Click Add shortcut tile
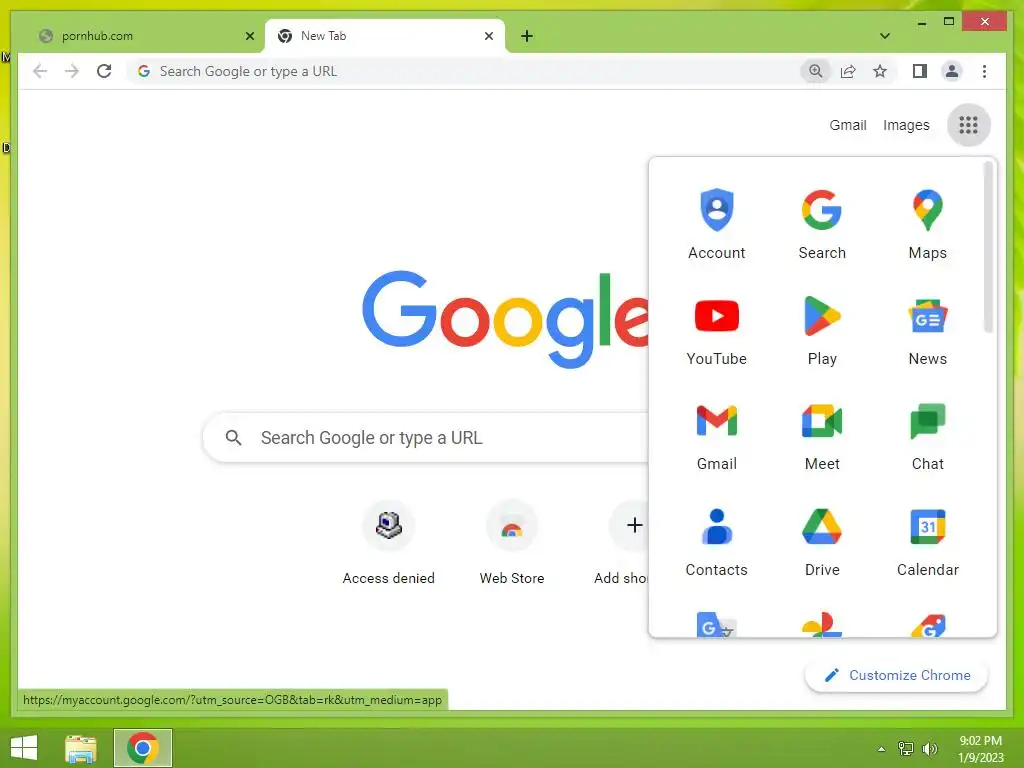 [622, 542]
